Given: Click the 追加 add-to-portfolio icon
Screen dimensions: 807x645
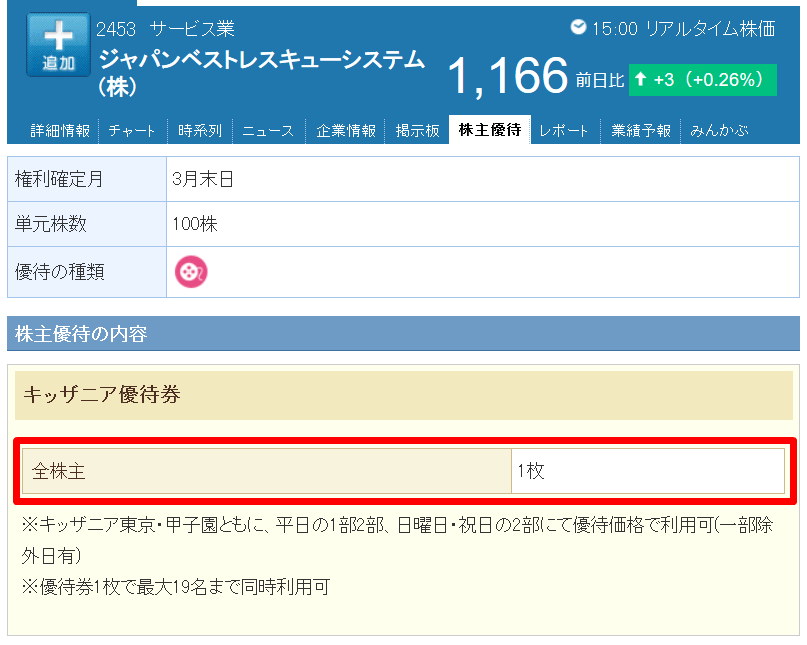Looking at the screenshot, I should tap(57, 44).
